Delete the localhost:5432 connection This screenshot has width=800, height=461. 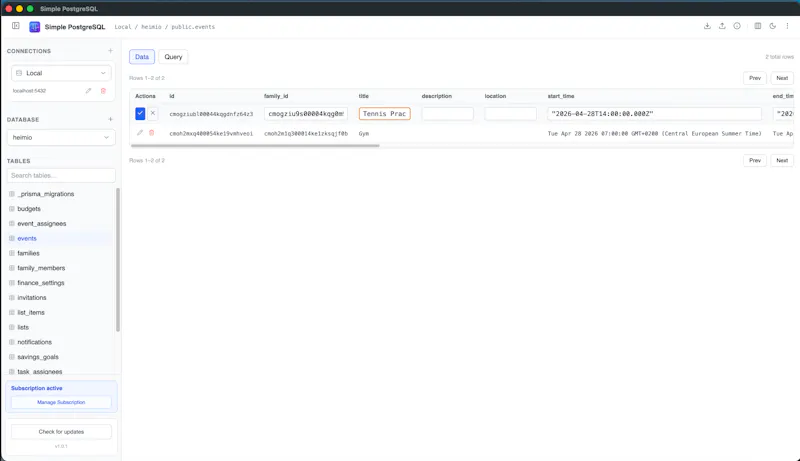point(103,91)
